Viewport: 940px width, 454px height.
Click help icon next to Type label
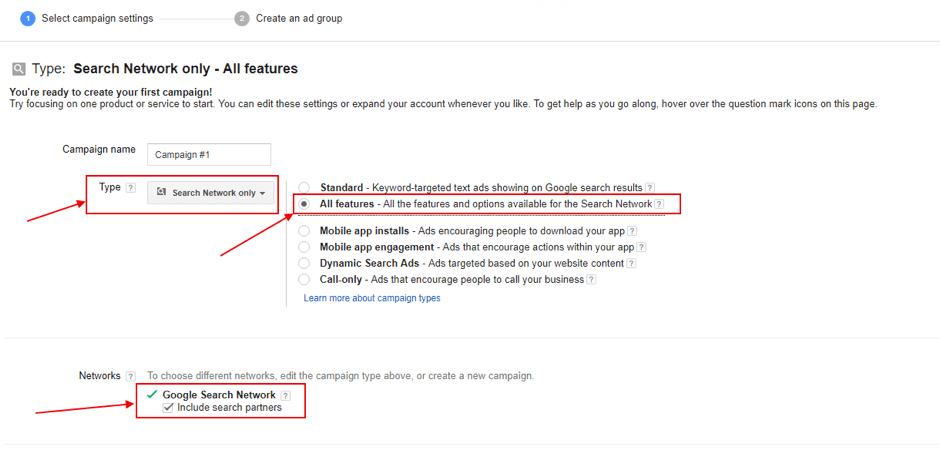(131, 188)
